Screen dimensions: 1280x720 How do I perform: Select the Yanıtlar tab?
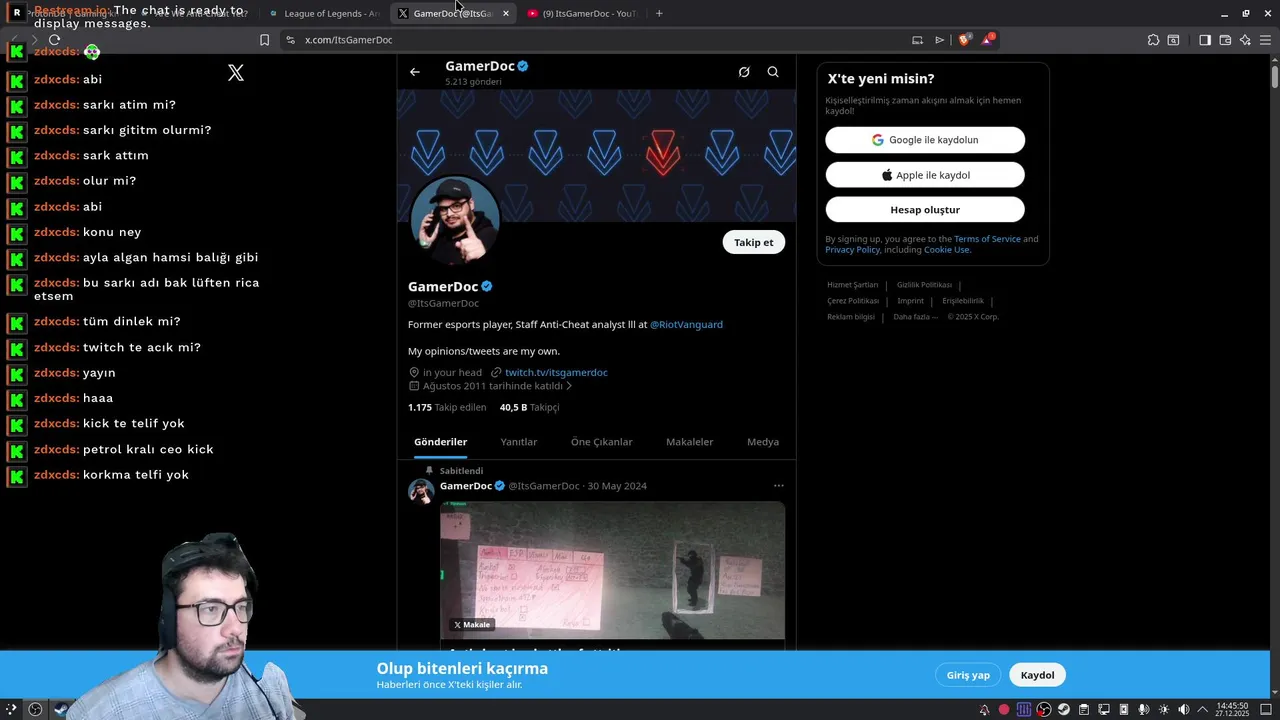coord(519,442)
